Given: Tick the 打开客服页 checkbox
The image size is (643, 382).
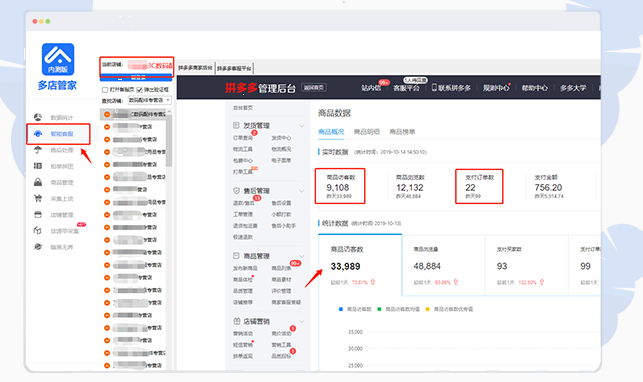Looking at the screenshot, I should point(105,90).
